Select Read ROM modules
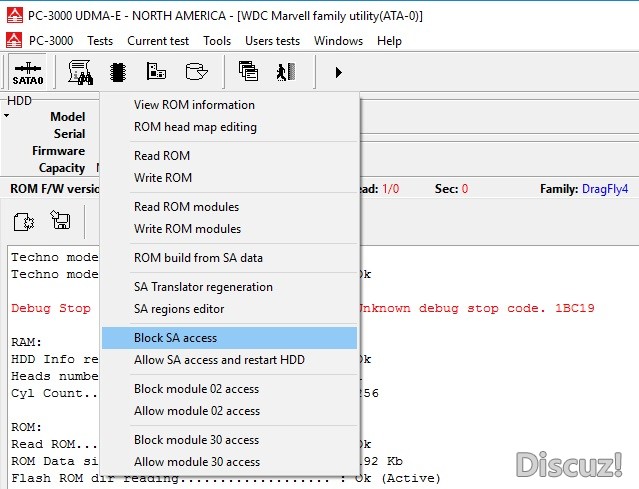 click(186, 207)
